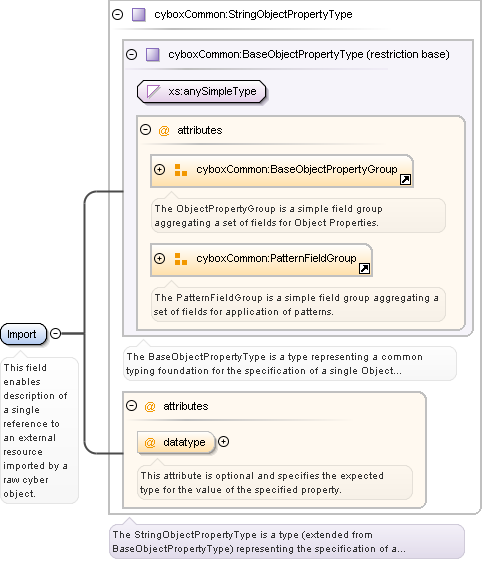Collapse the BaseObjectPropertyType restriction base
The image size is (483, 562).
[x=131, y=54]
